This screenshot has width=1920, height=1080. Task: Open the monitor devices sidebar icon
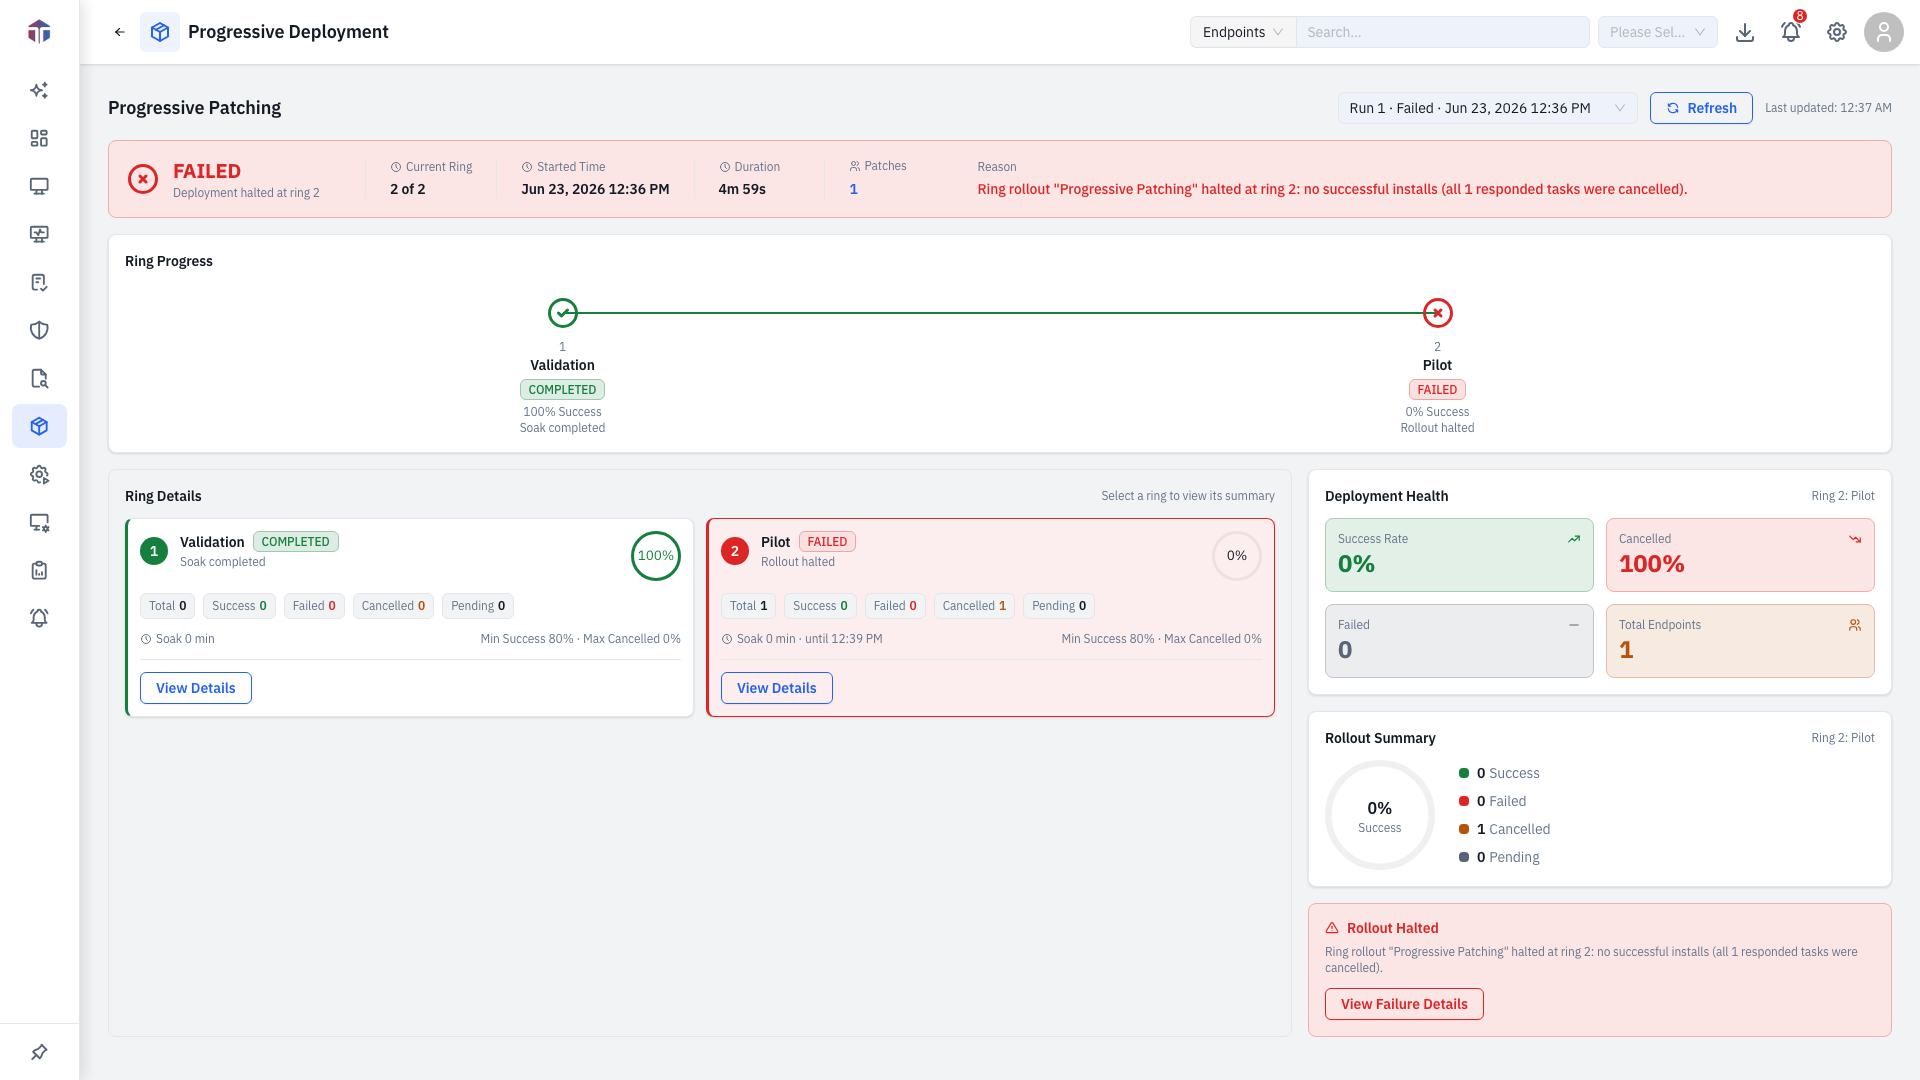(x=39, y=186)
